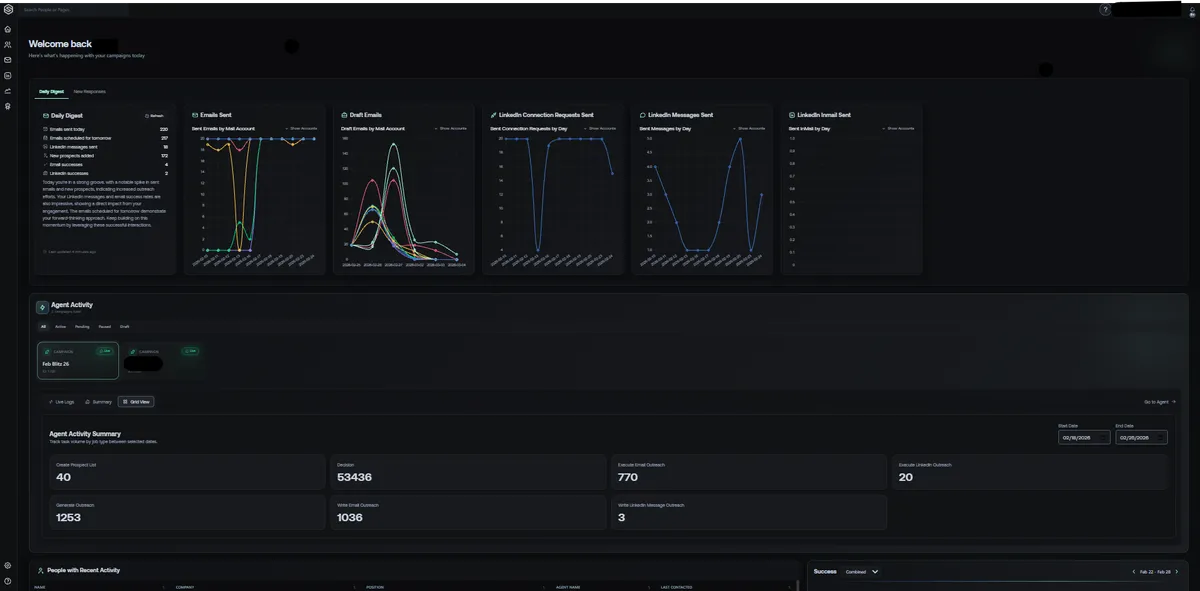Select the second redacted campaign card
Screen dimensions: 1200x591
pyautogui.click(x=164, y=360)
